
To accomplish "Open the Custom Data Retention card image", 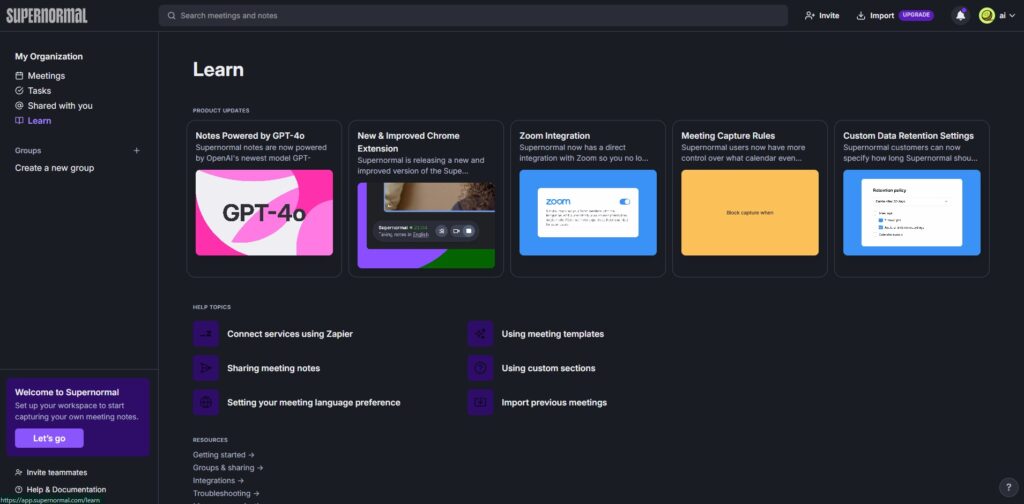I will (x=912, y=213).
